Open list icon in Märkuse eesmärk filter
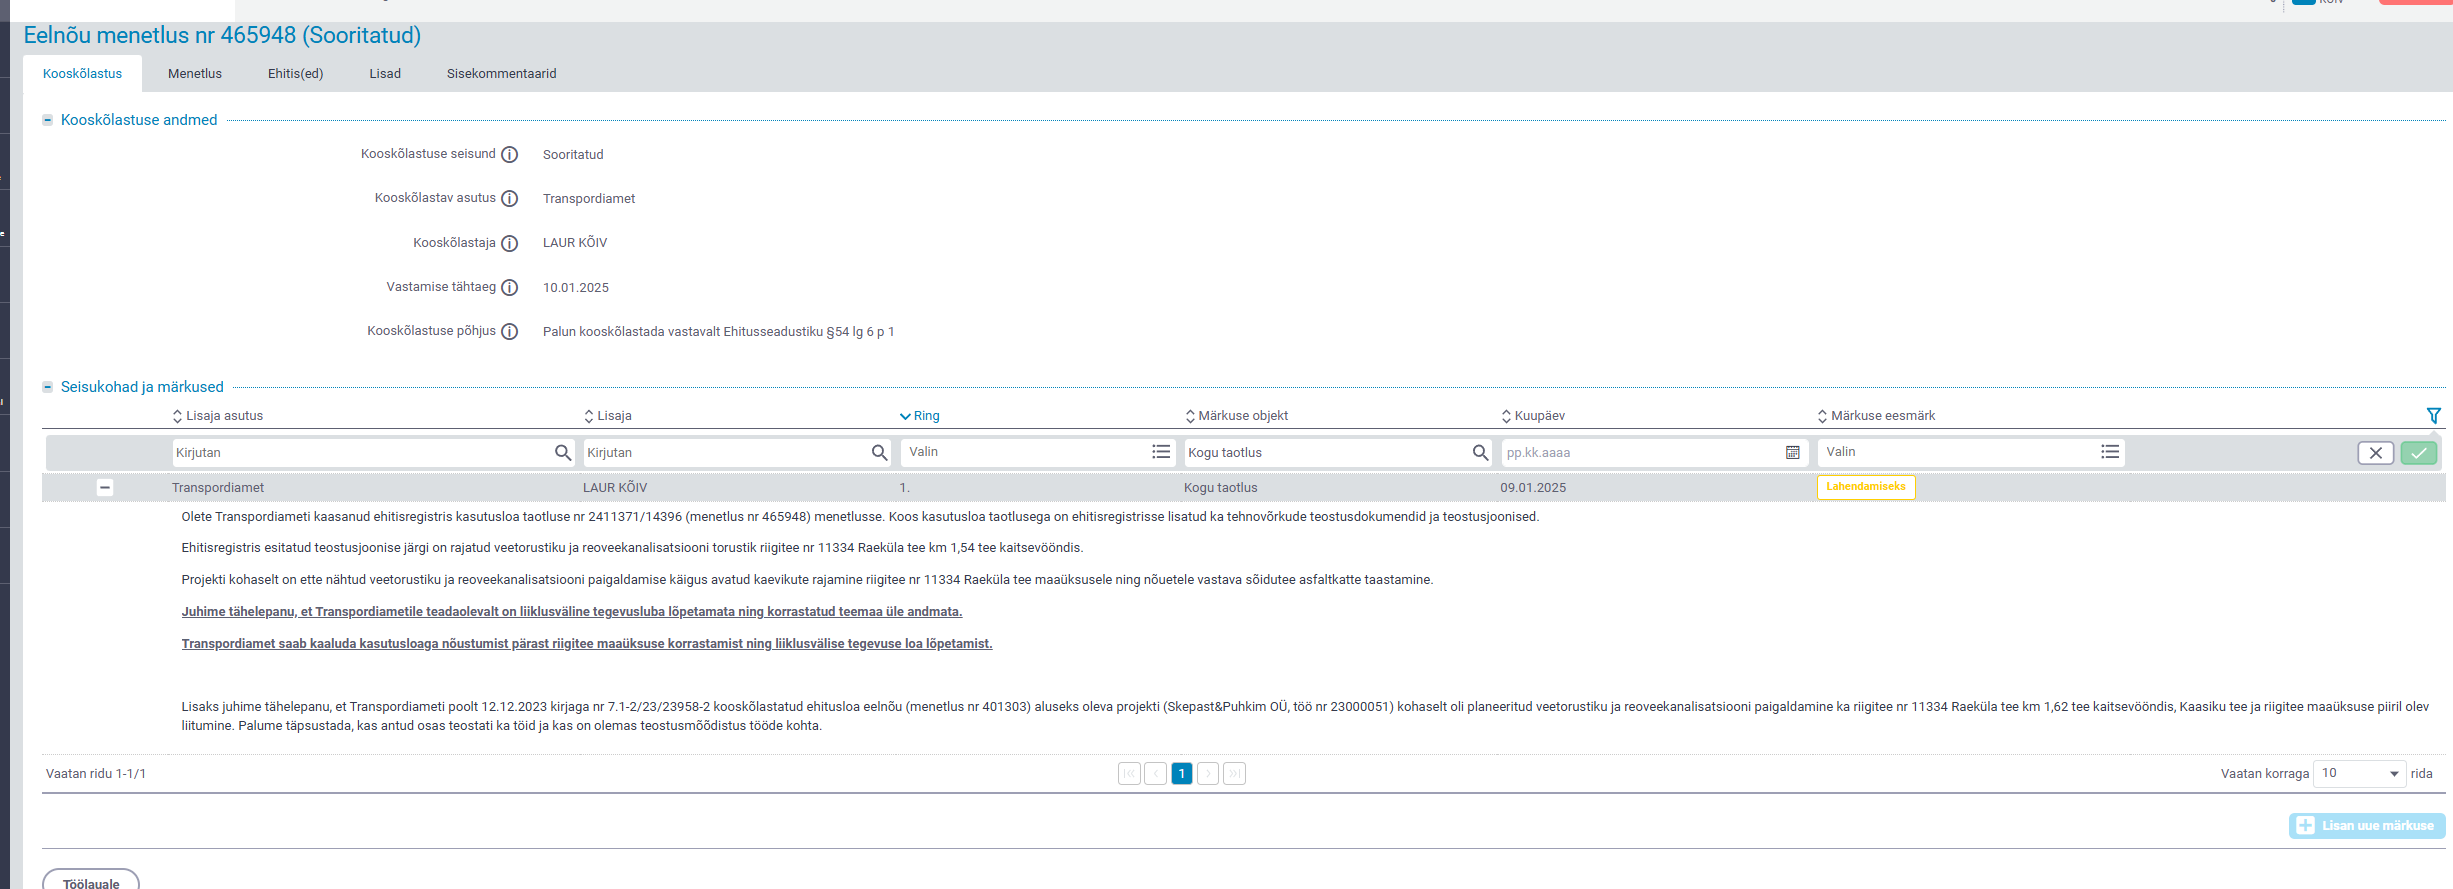The image size is (2453, 889). [2110, 452]
